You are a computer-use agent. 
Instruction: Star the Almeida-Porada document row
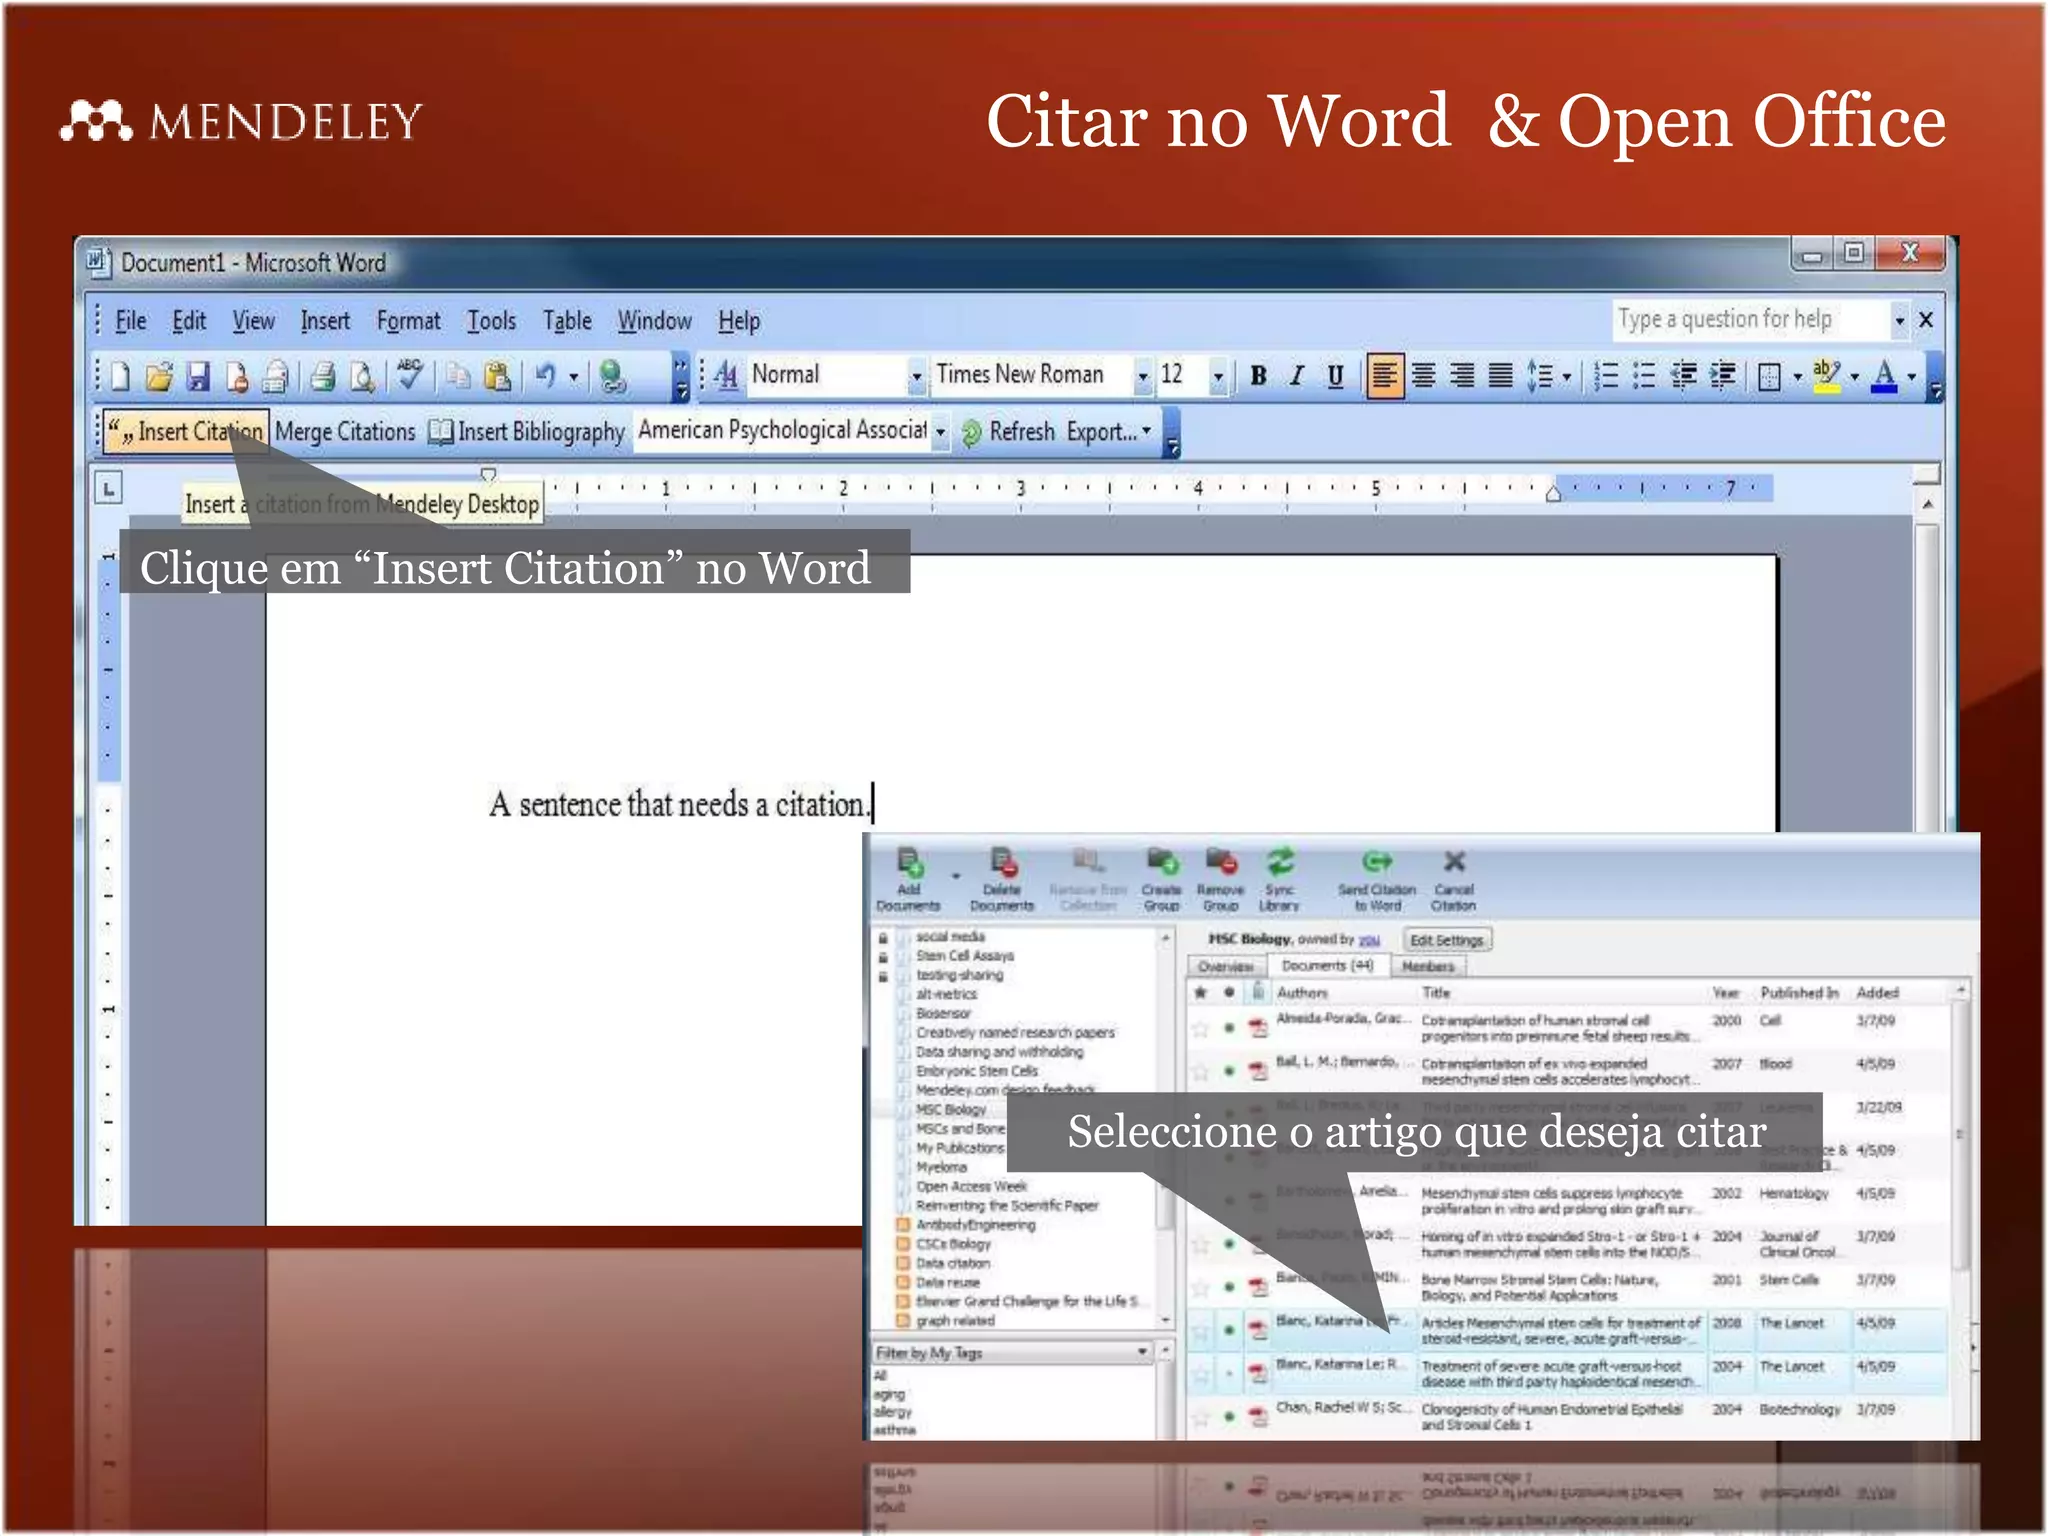pyautogui.click(x=1200, y=1028)
